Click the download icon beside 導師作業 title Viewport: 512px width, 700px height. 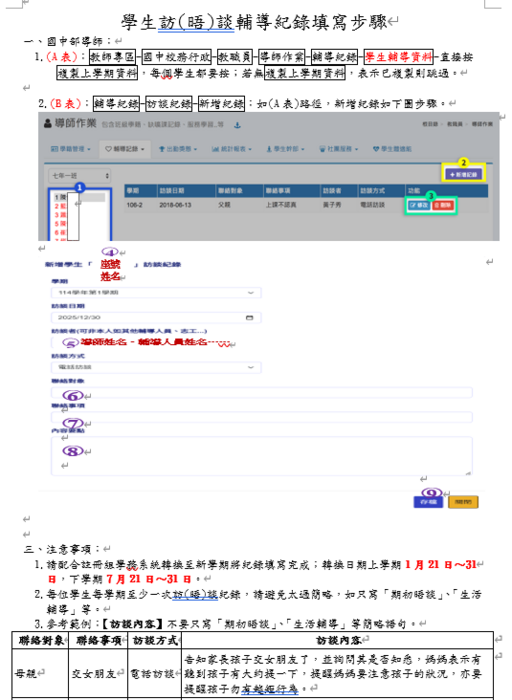[237, 125]
